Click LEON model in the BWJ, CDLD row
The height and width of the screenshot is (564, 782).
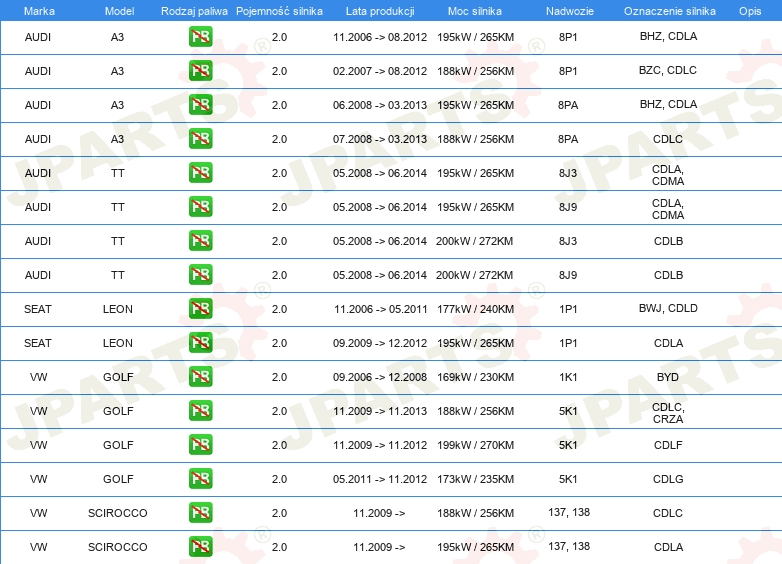(118, 309)
